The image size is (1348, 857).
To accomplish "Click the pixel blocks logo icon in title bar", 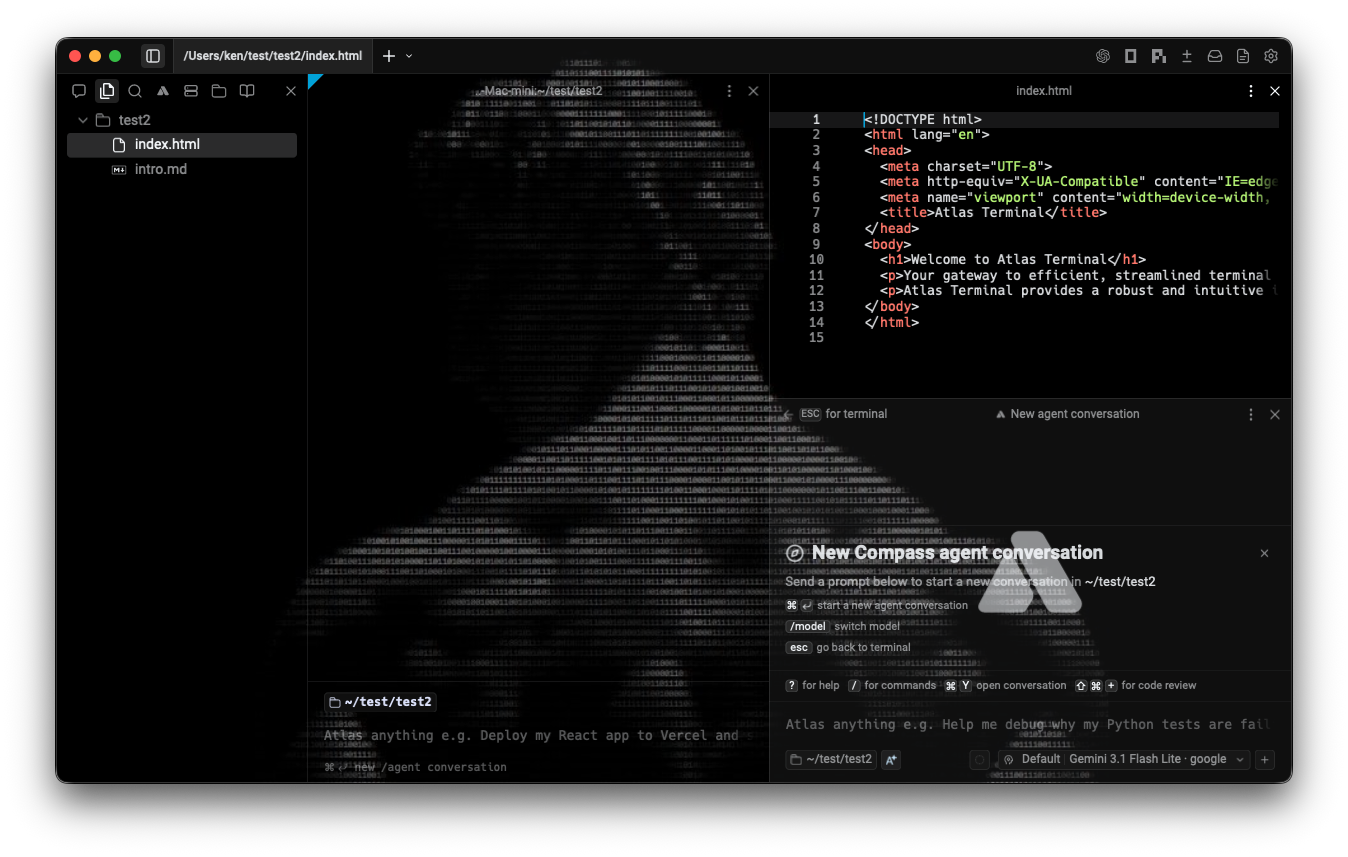I will [x=1159, y=56].
